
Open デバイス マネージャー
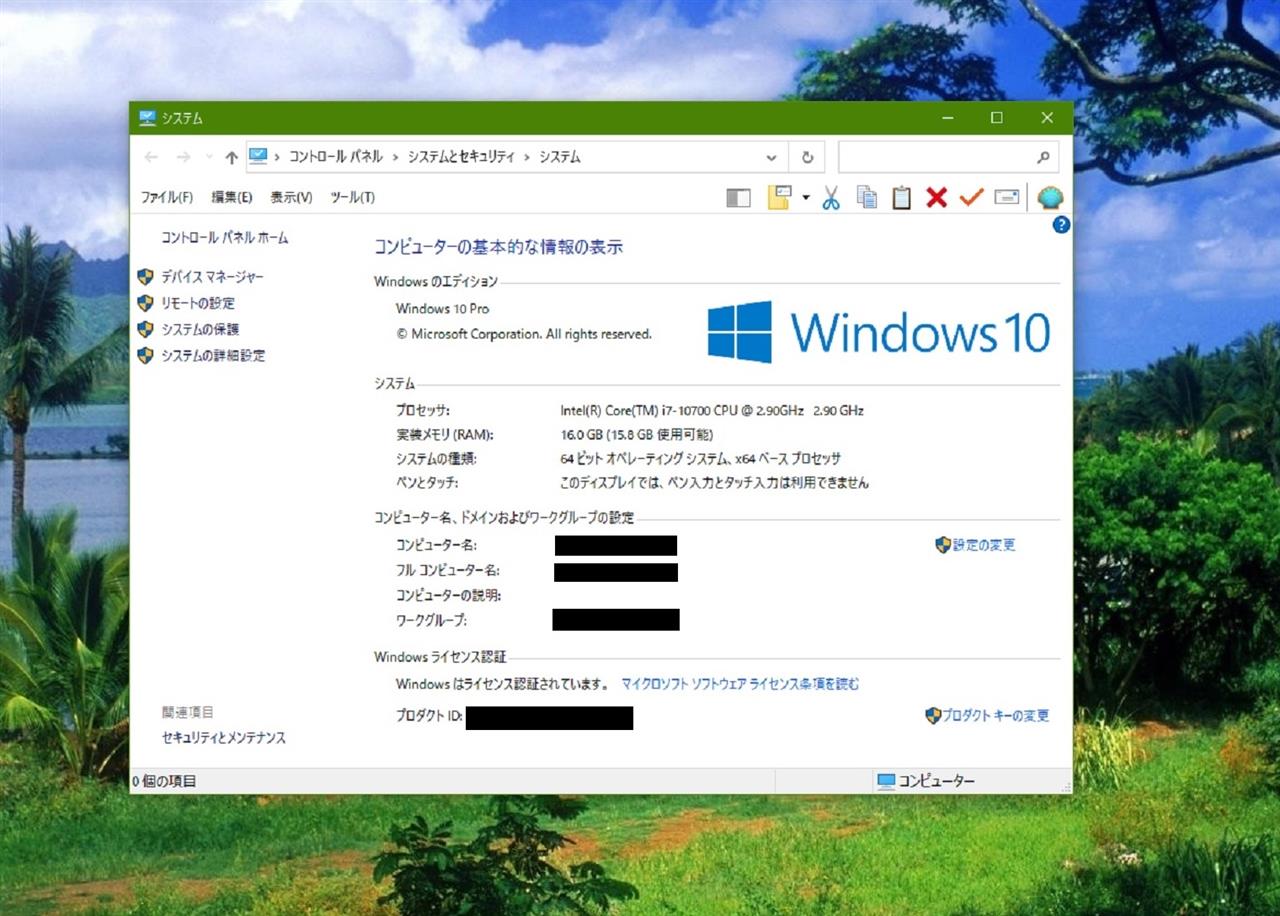(x=213, y=277)
